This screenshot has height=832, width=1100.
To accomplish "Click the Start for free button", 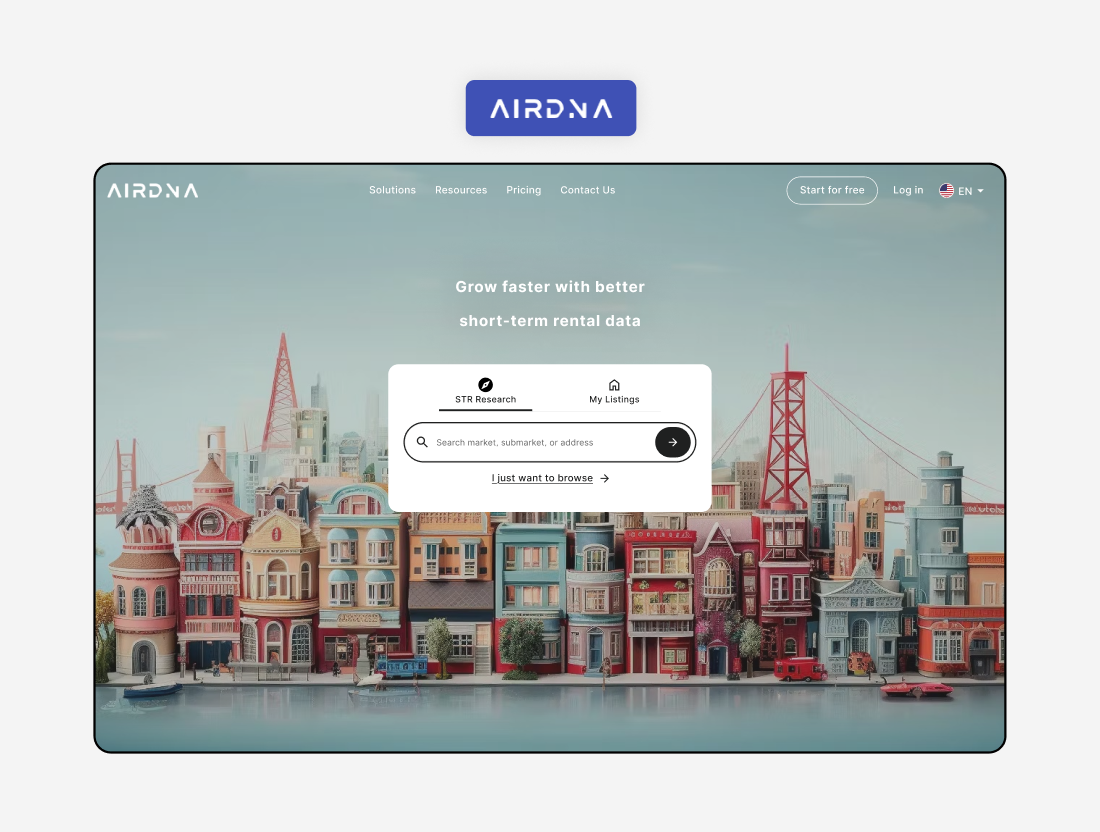I will [x=832, y=190].
